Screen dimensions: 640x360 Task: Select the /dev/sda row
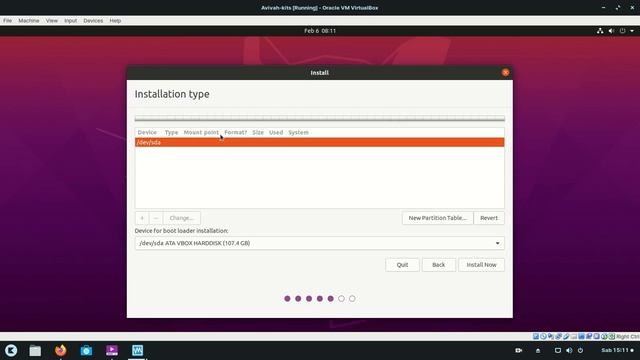click(x=320, y=142)
